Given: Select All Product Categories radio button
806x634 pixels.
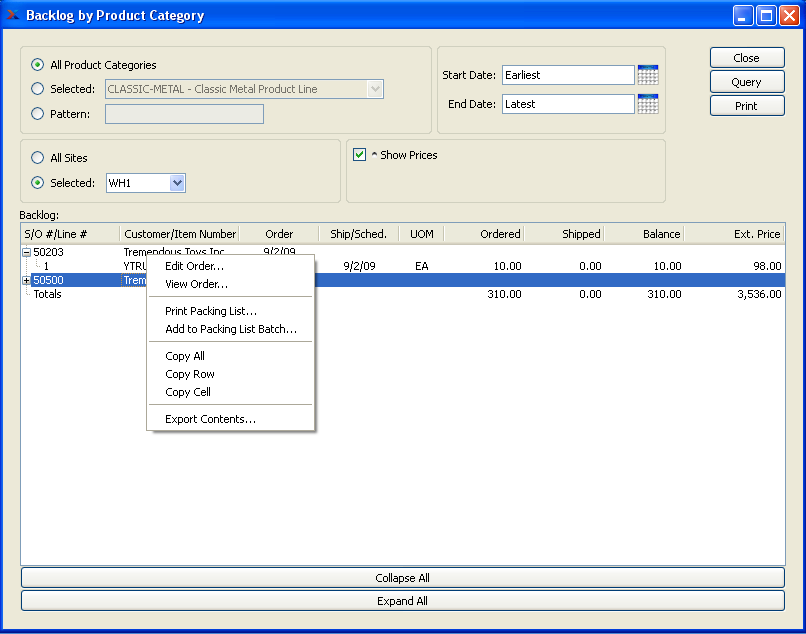Looking at the screenshot, I should point(38,65).
